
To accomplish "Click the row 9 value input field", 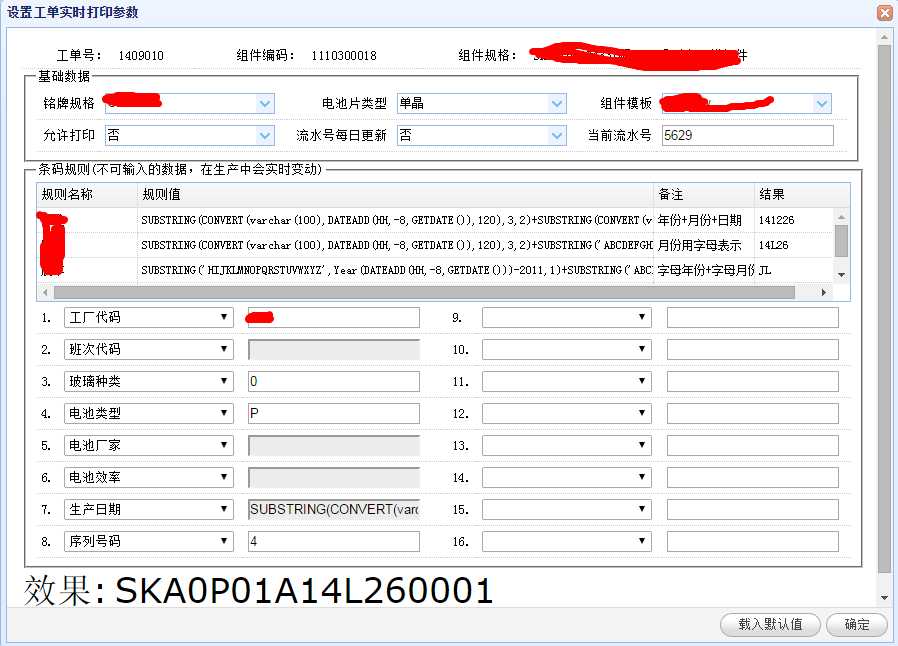I will point(753,317).
